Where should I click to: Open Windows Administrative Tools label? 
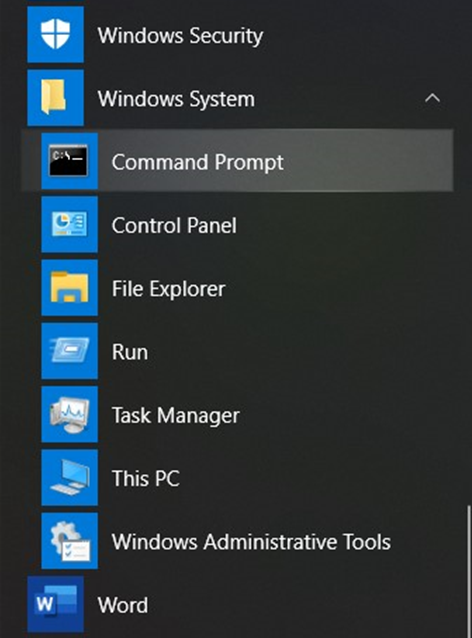[251, 542]
